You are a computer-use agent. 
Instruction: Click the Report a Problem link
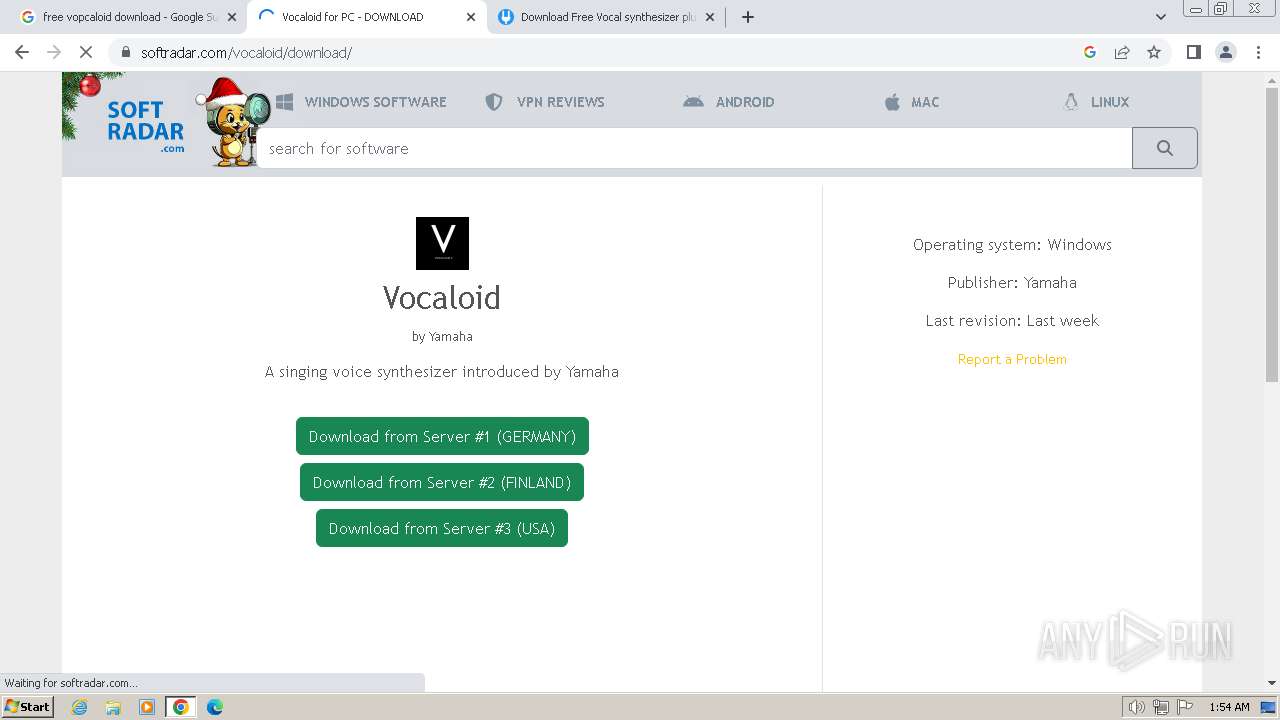point(1012,359)
